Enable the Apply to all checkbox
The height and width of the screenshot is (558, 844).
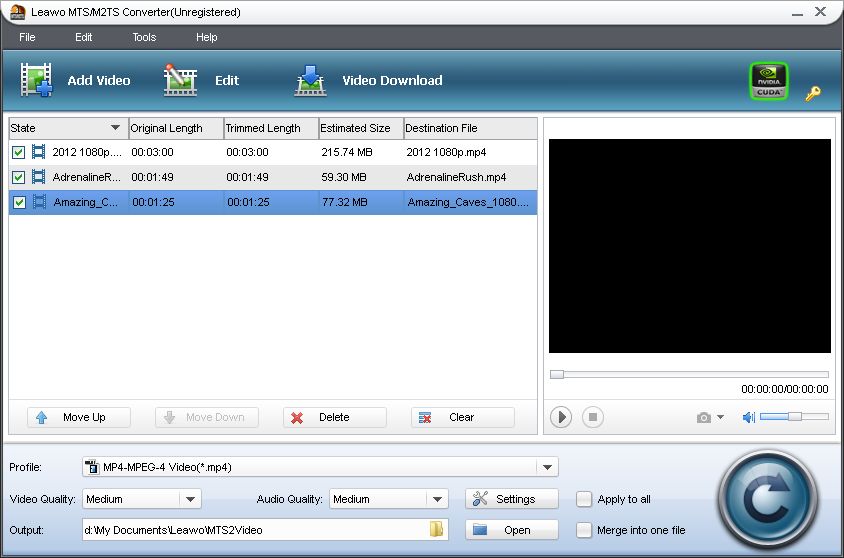[583, 499]
